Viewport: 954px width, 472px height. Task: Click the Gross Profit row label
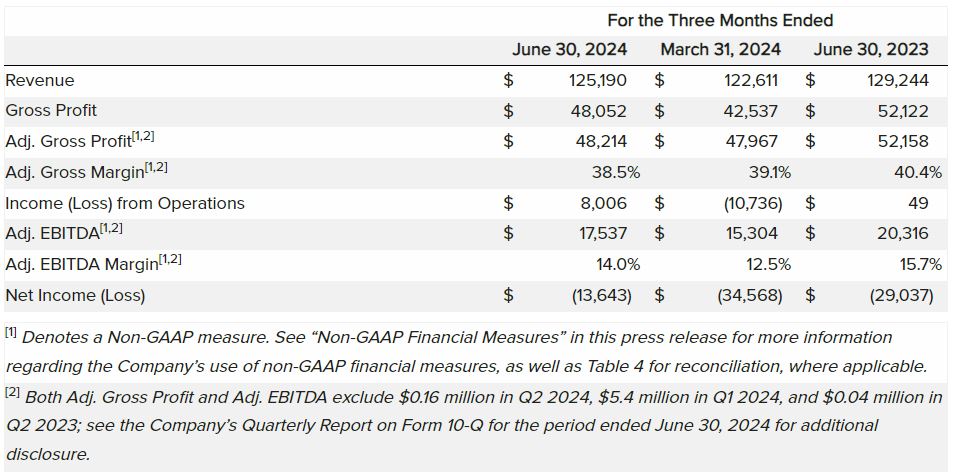(51, 110)
